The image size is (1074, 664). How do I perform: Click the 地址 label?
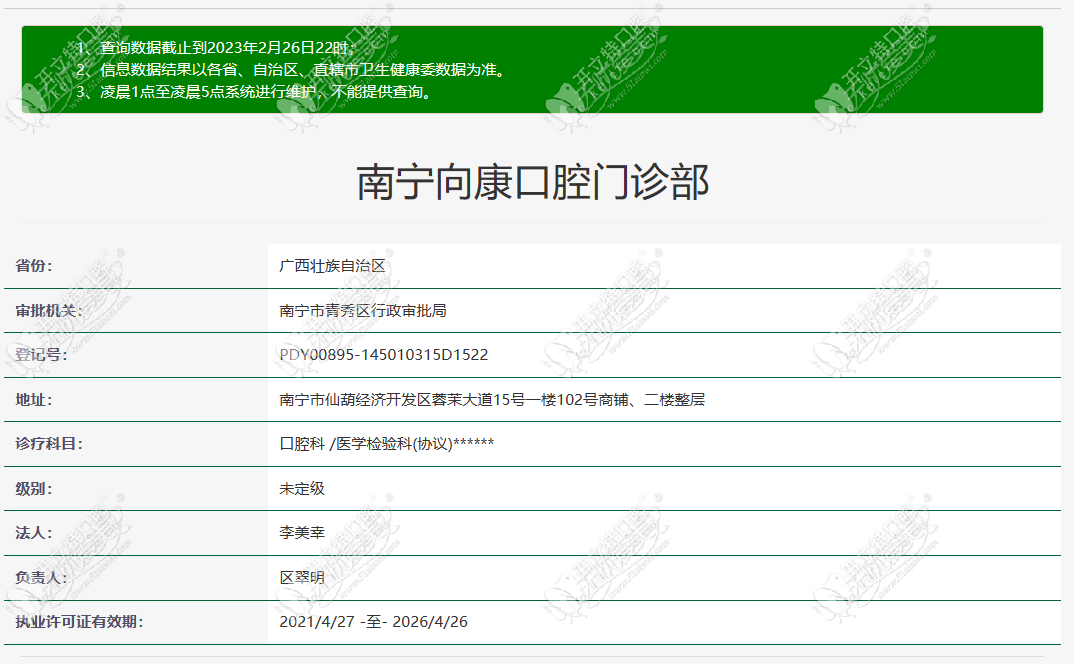(x=34, y=399)
